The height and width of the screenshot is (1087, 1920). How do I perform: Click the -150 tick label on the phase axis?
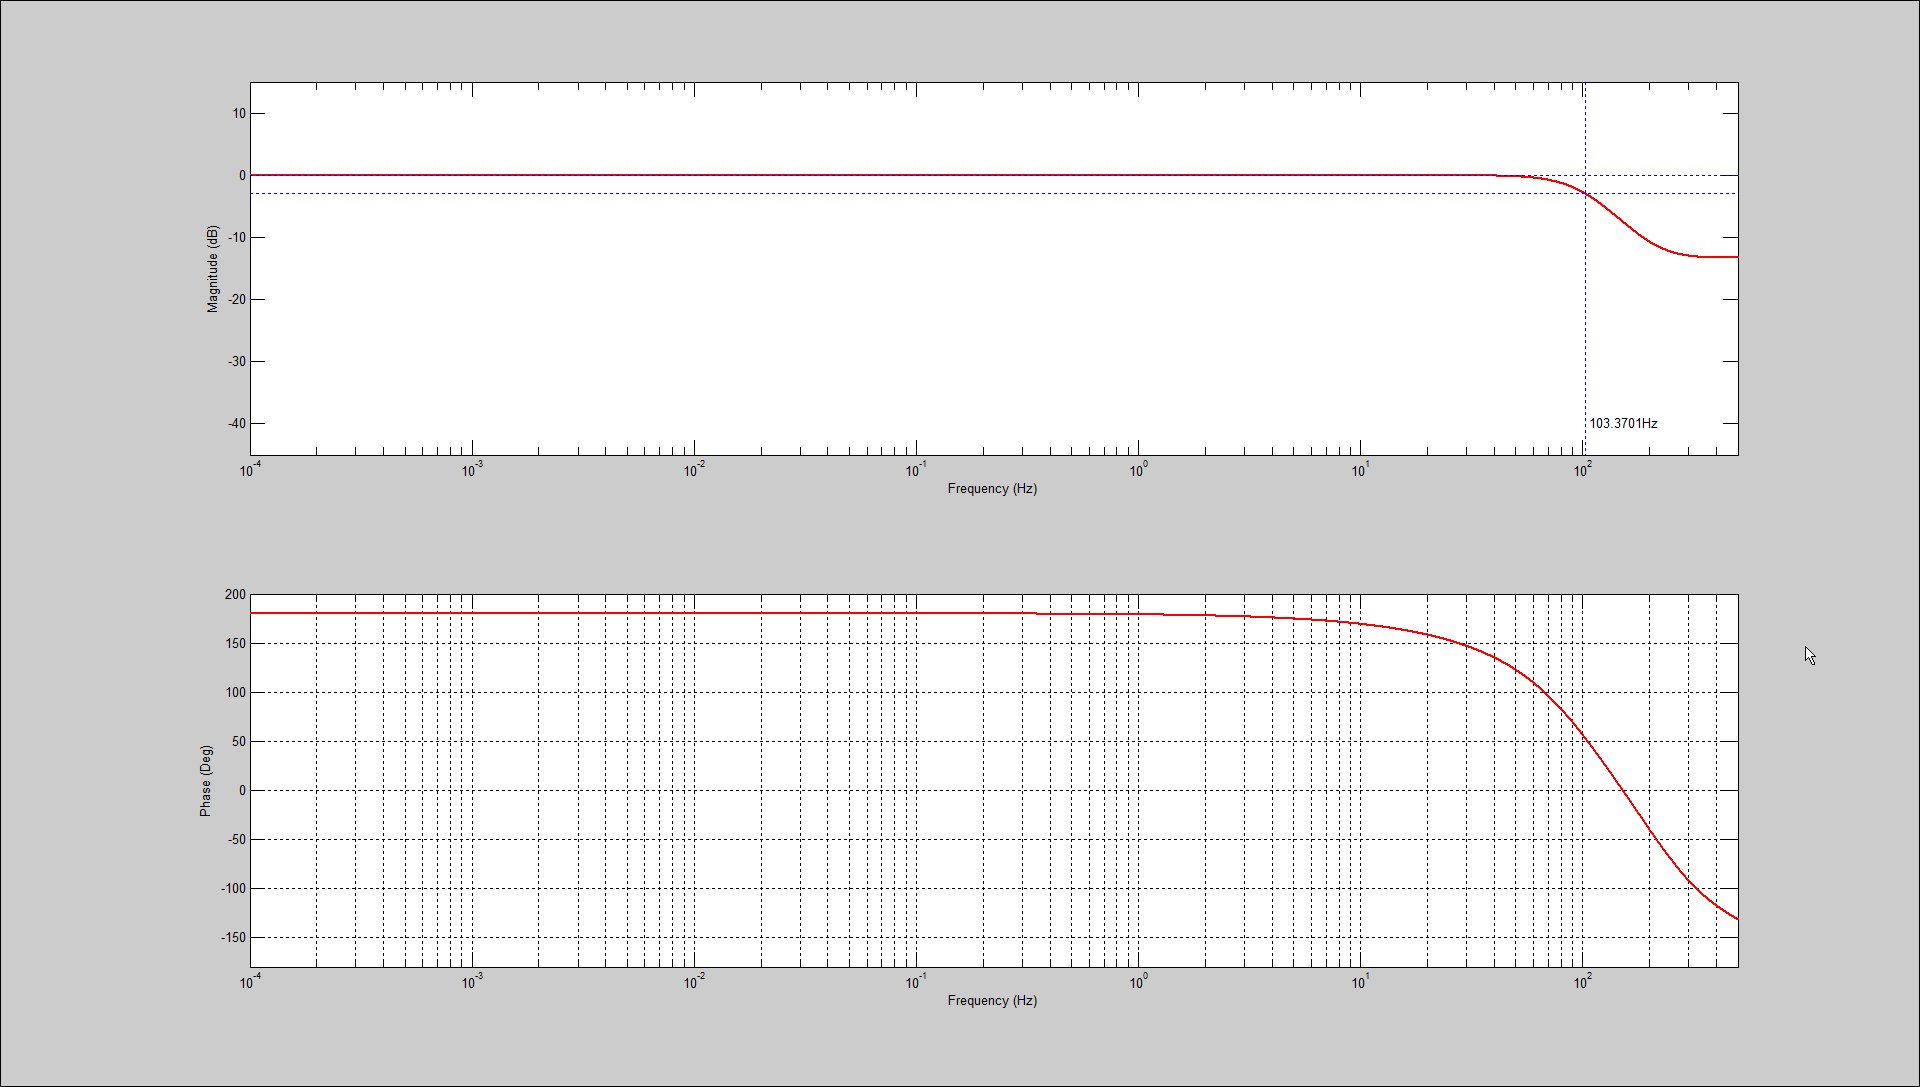[x=233, y=937]
